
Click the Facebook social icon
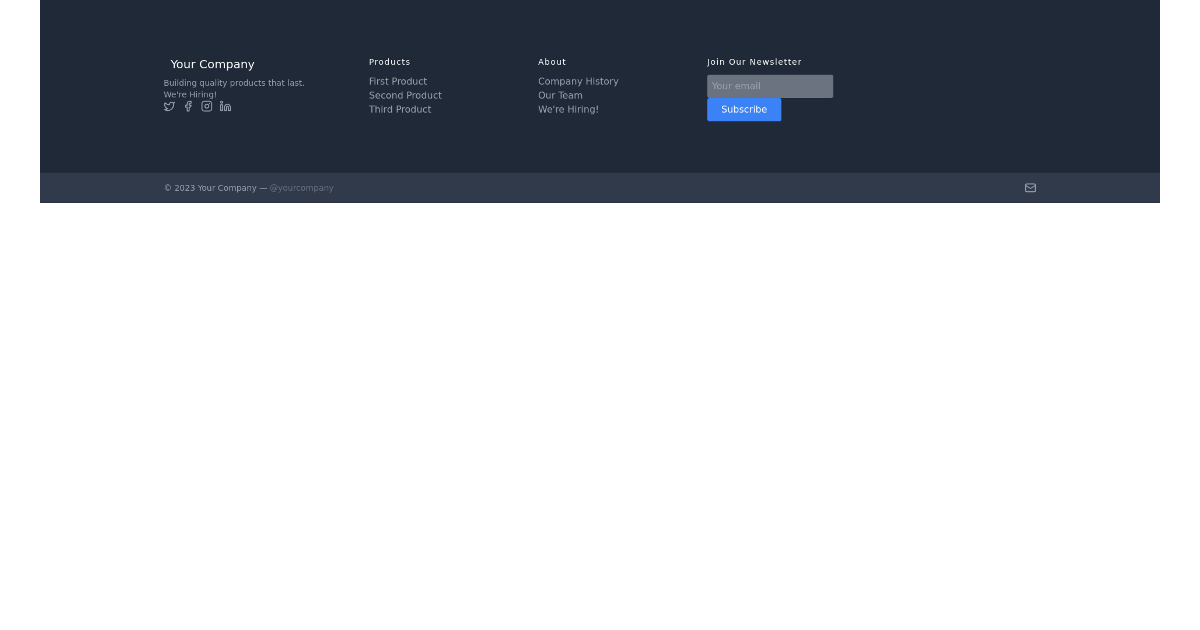coord(187,106)
